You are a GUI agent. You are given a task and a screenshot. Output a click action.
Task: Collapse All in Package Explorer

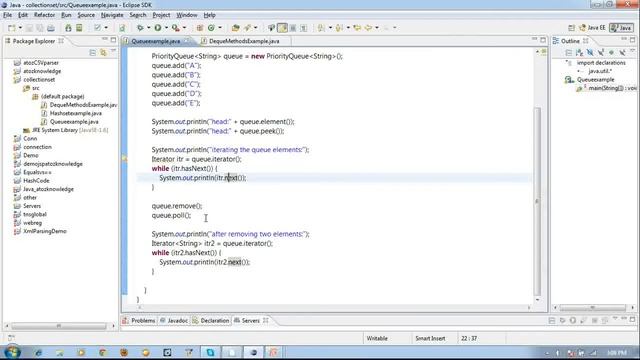(x=93, y=53)
